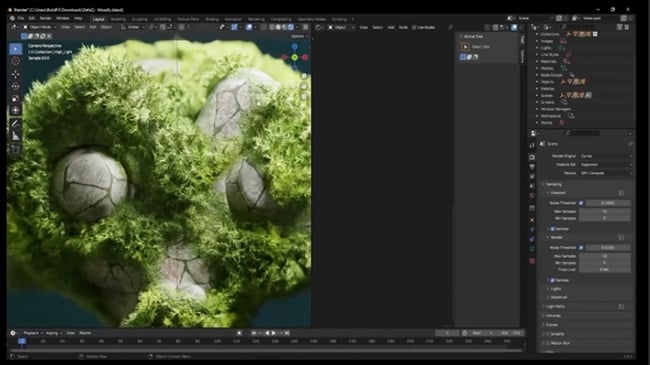Switch viewport to rendered shading mode
The image size is (650, 365).
(x=291, y=27)
